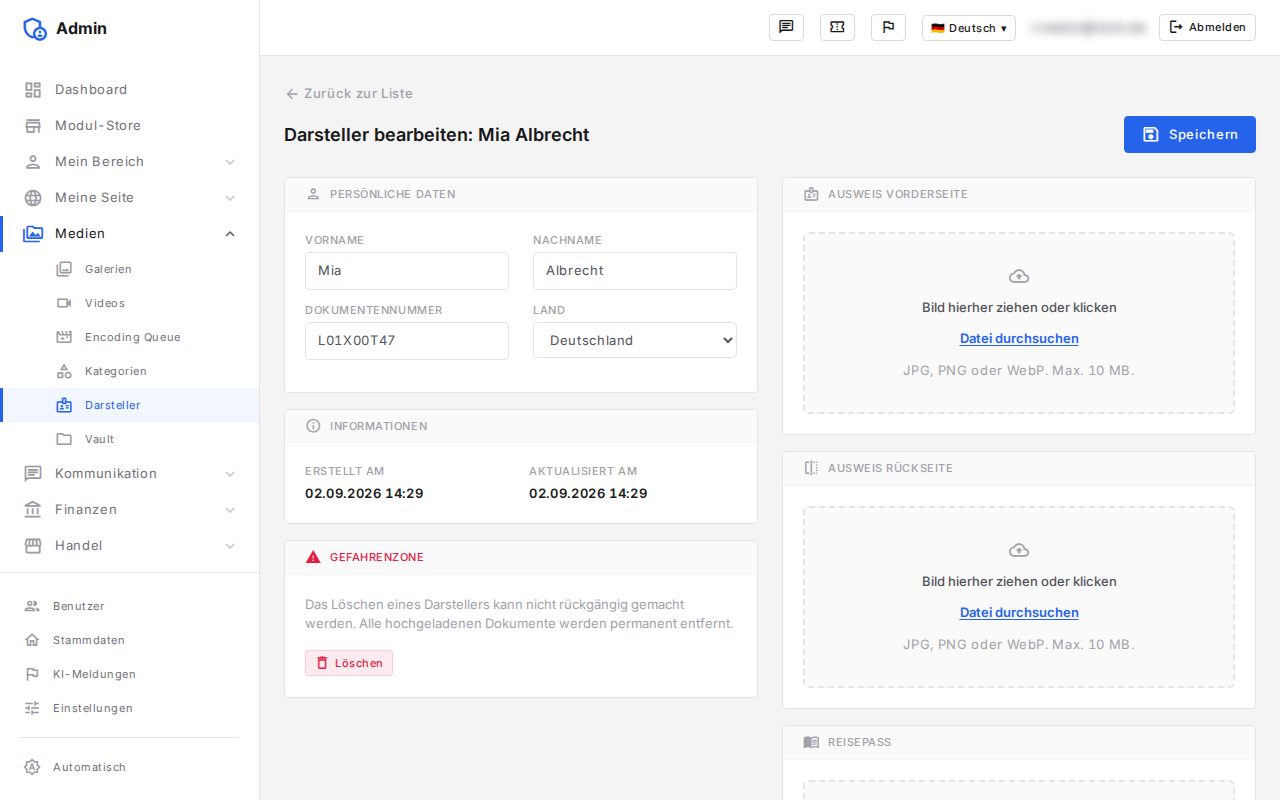Go back via Zurück zur Liste
The image size is (1280, 800).
[349, 93]
